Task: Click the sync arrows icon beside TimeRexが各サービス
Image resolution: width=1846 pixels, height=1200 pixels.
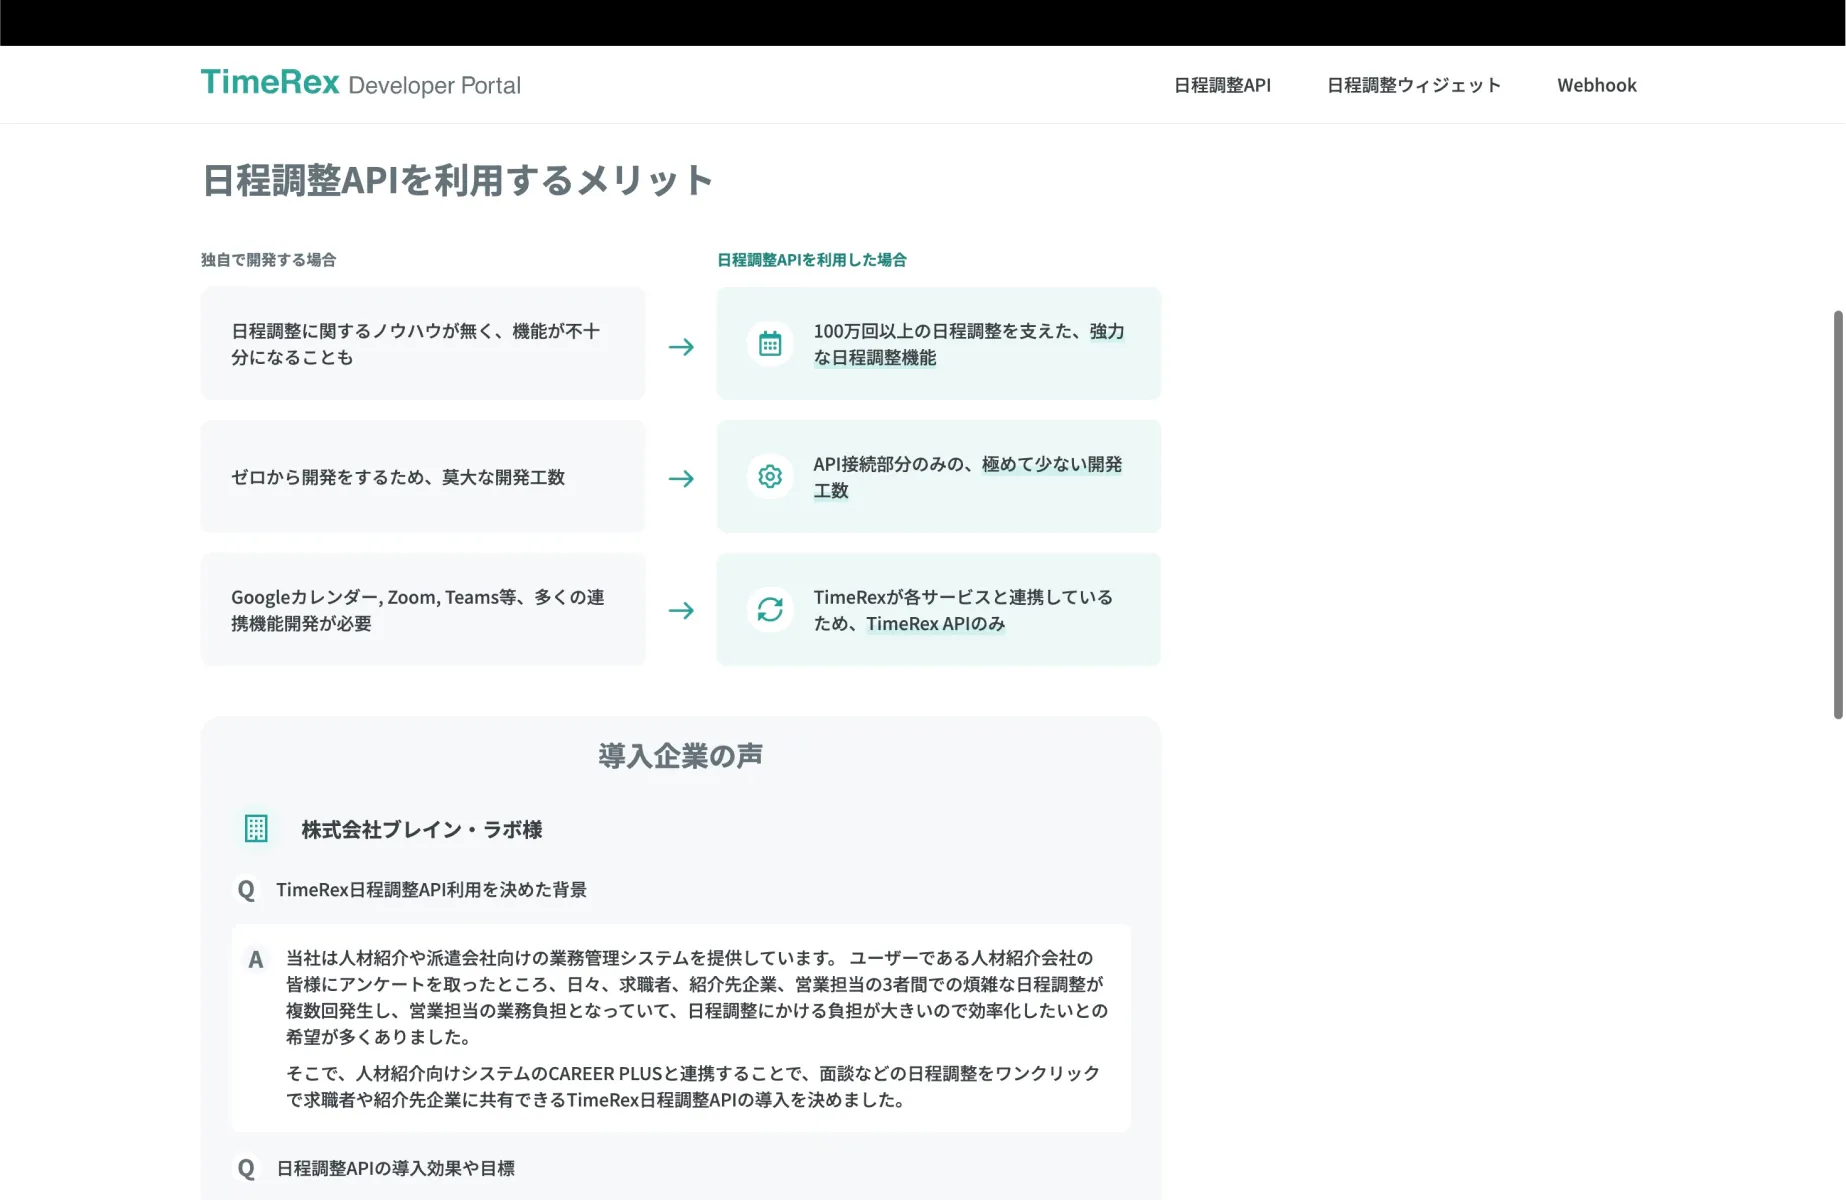Action: pyautogui.click(x=770, y=609)
